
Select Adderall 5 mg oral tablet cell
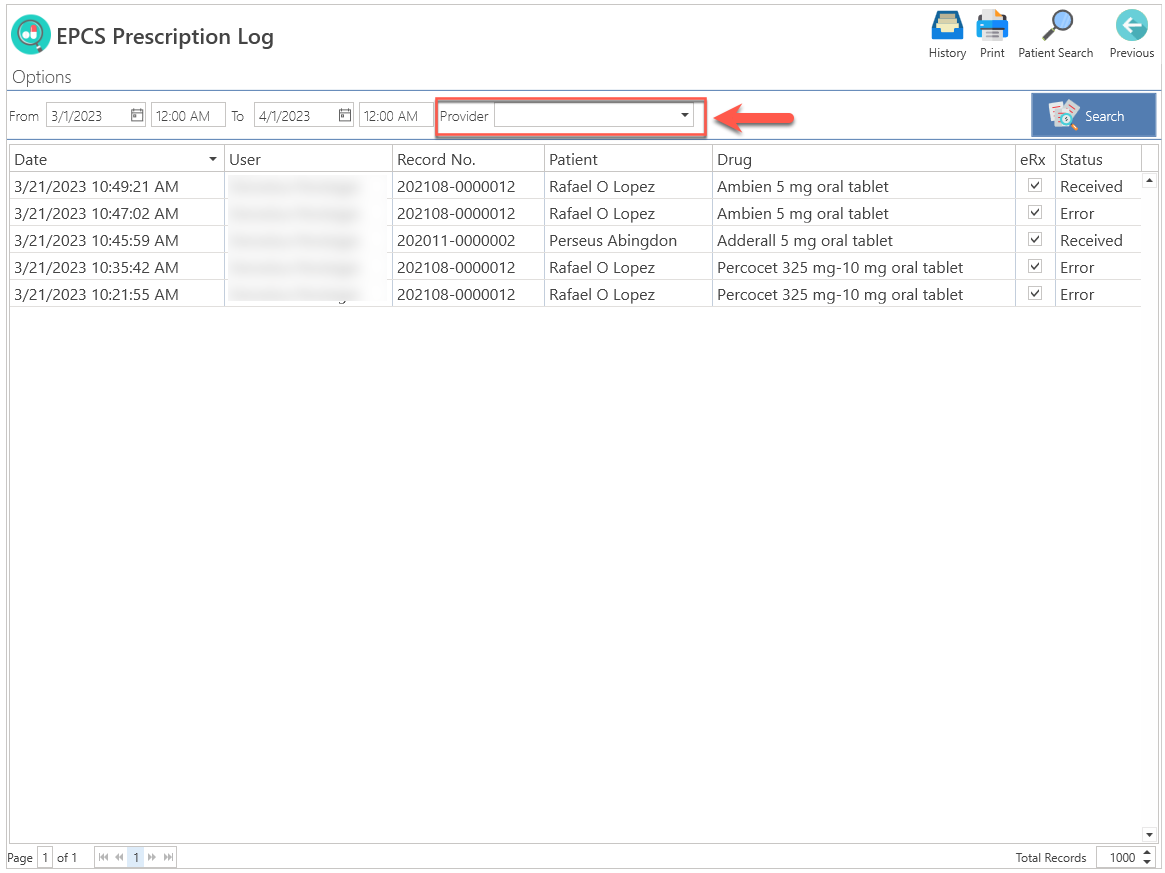tap(863, 240)
